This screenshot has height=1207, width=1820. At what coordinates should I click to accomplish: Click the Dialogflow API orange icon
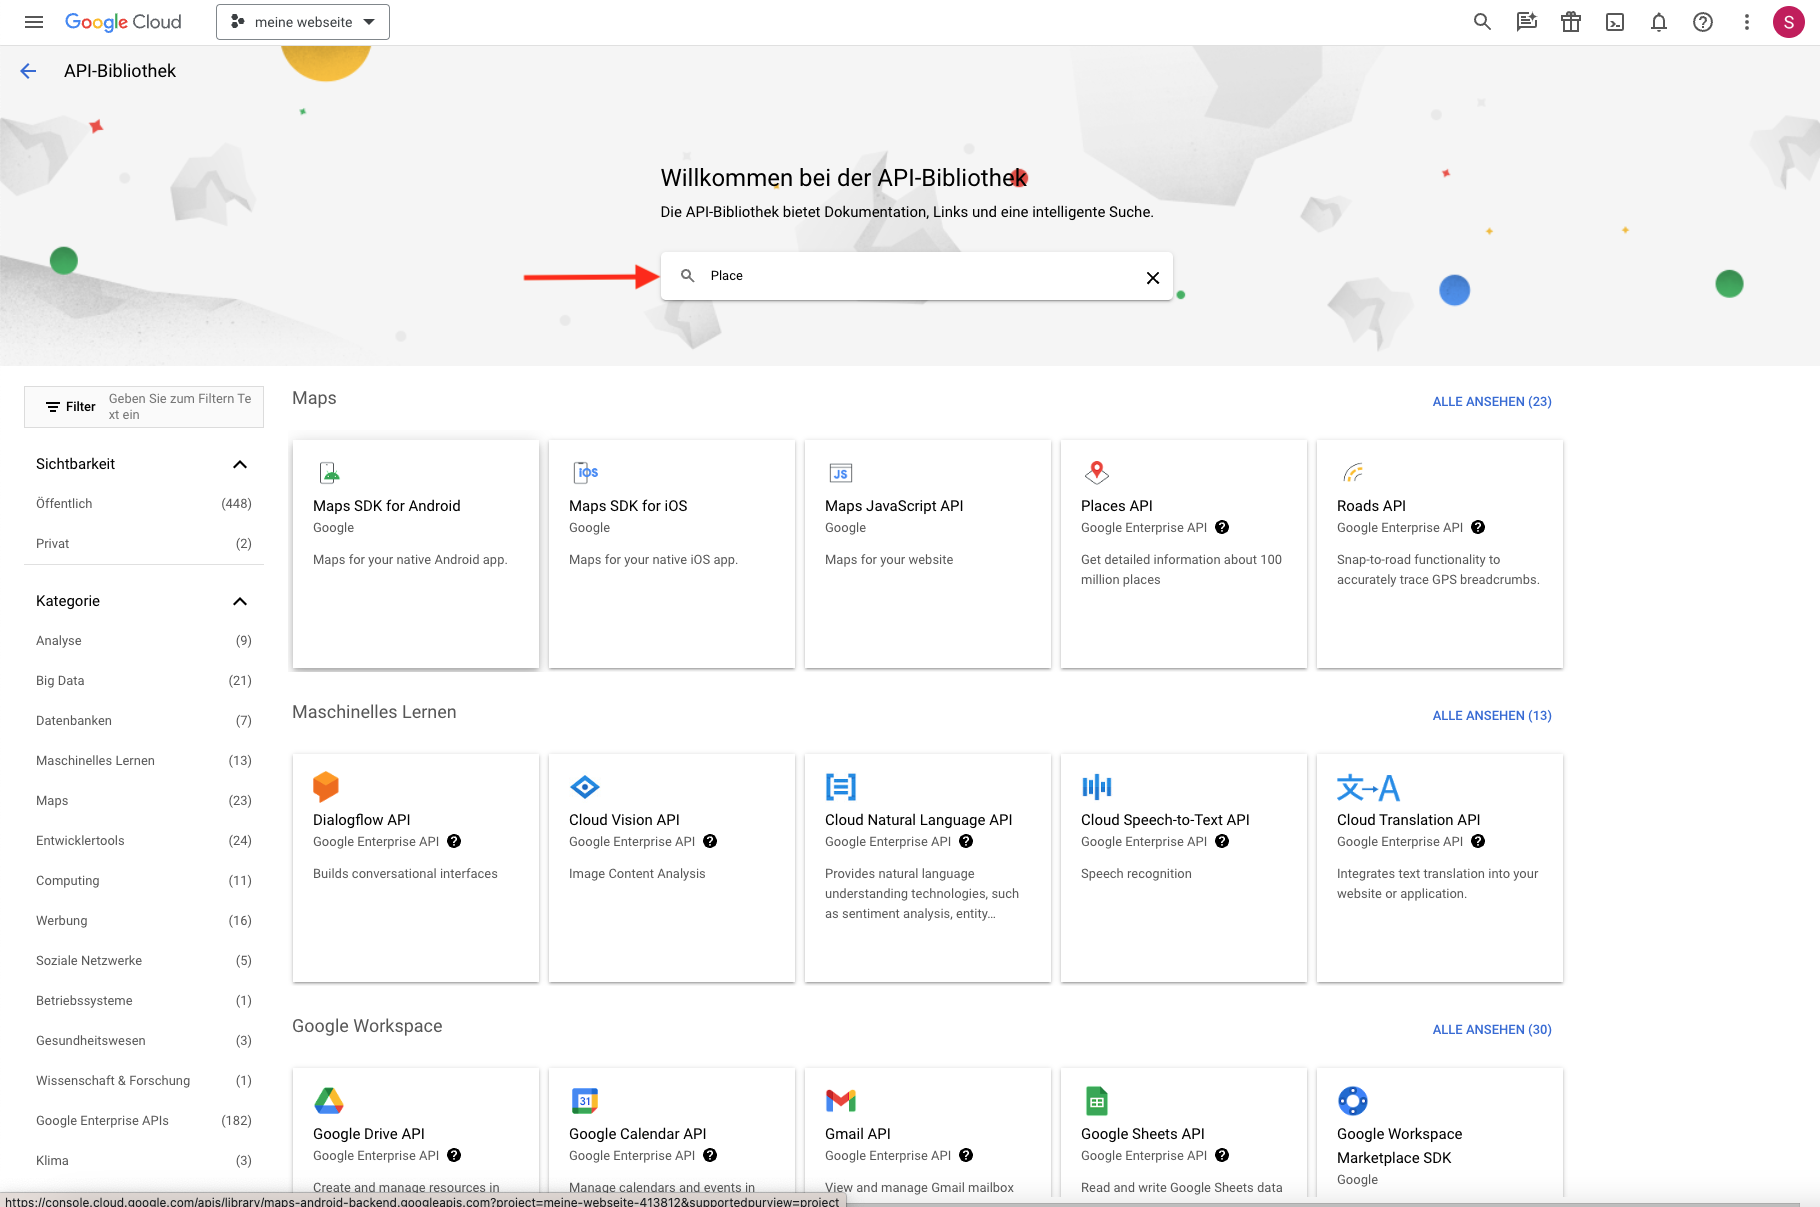pyautogui.click(x=326, y=787)
